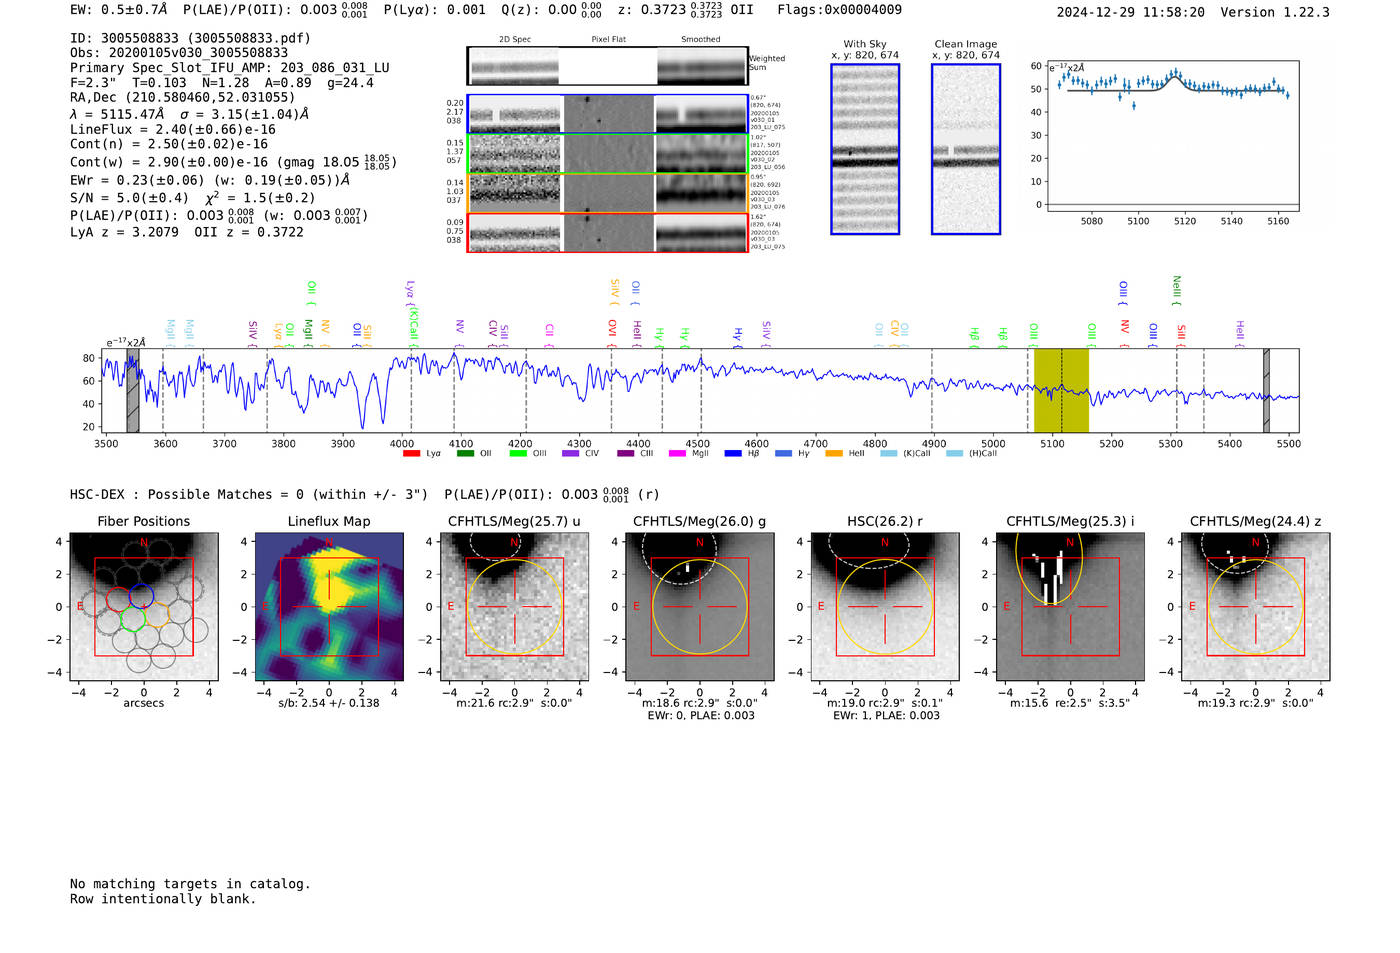Click the s/b: 2.54 +/- 0.138 caption

click(x=329, y=703)
